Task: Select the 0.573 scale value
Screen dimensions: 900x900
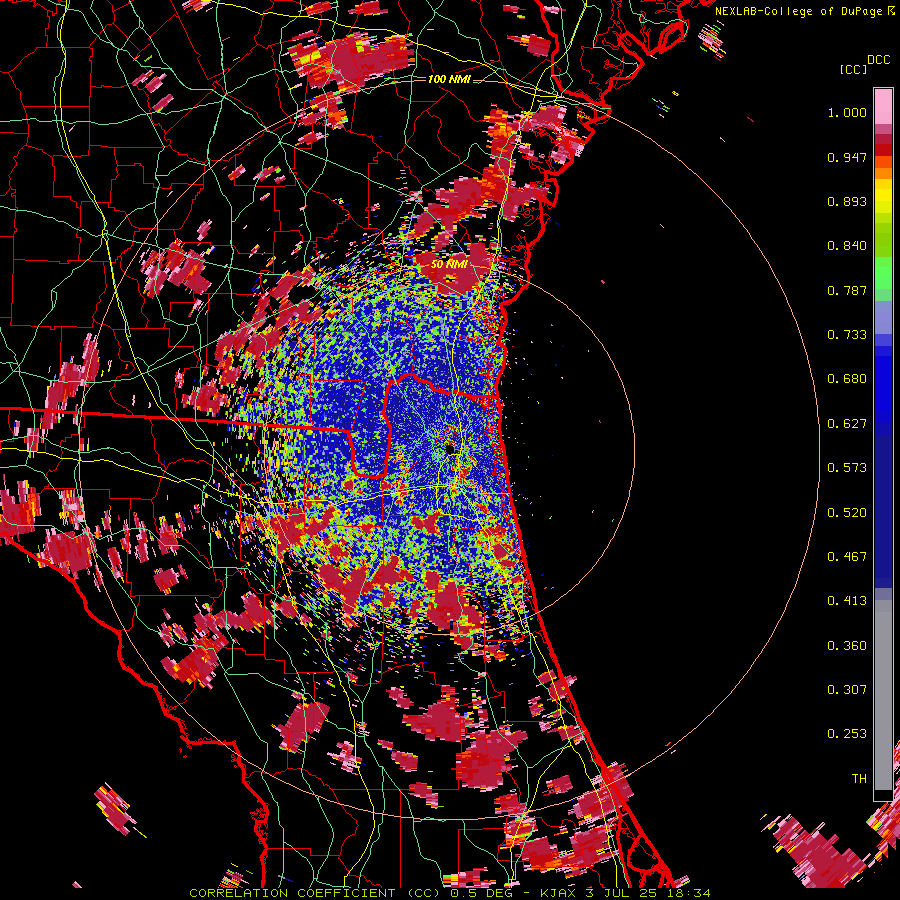Action: point(847,468)
